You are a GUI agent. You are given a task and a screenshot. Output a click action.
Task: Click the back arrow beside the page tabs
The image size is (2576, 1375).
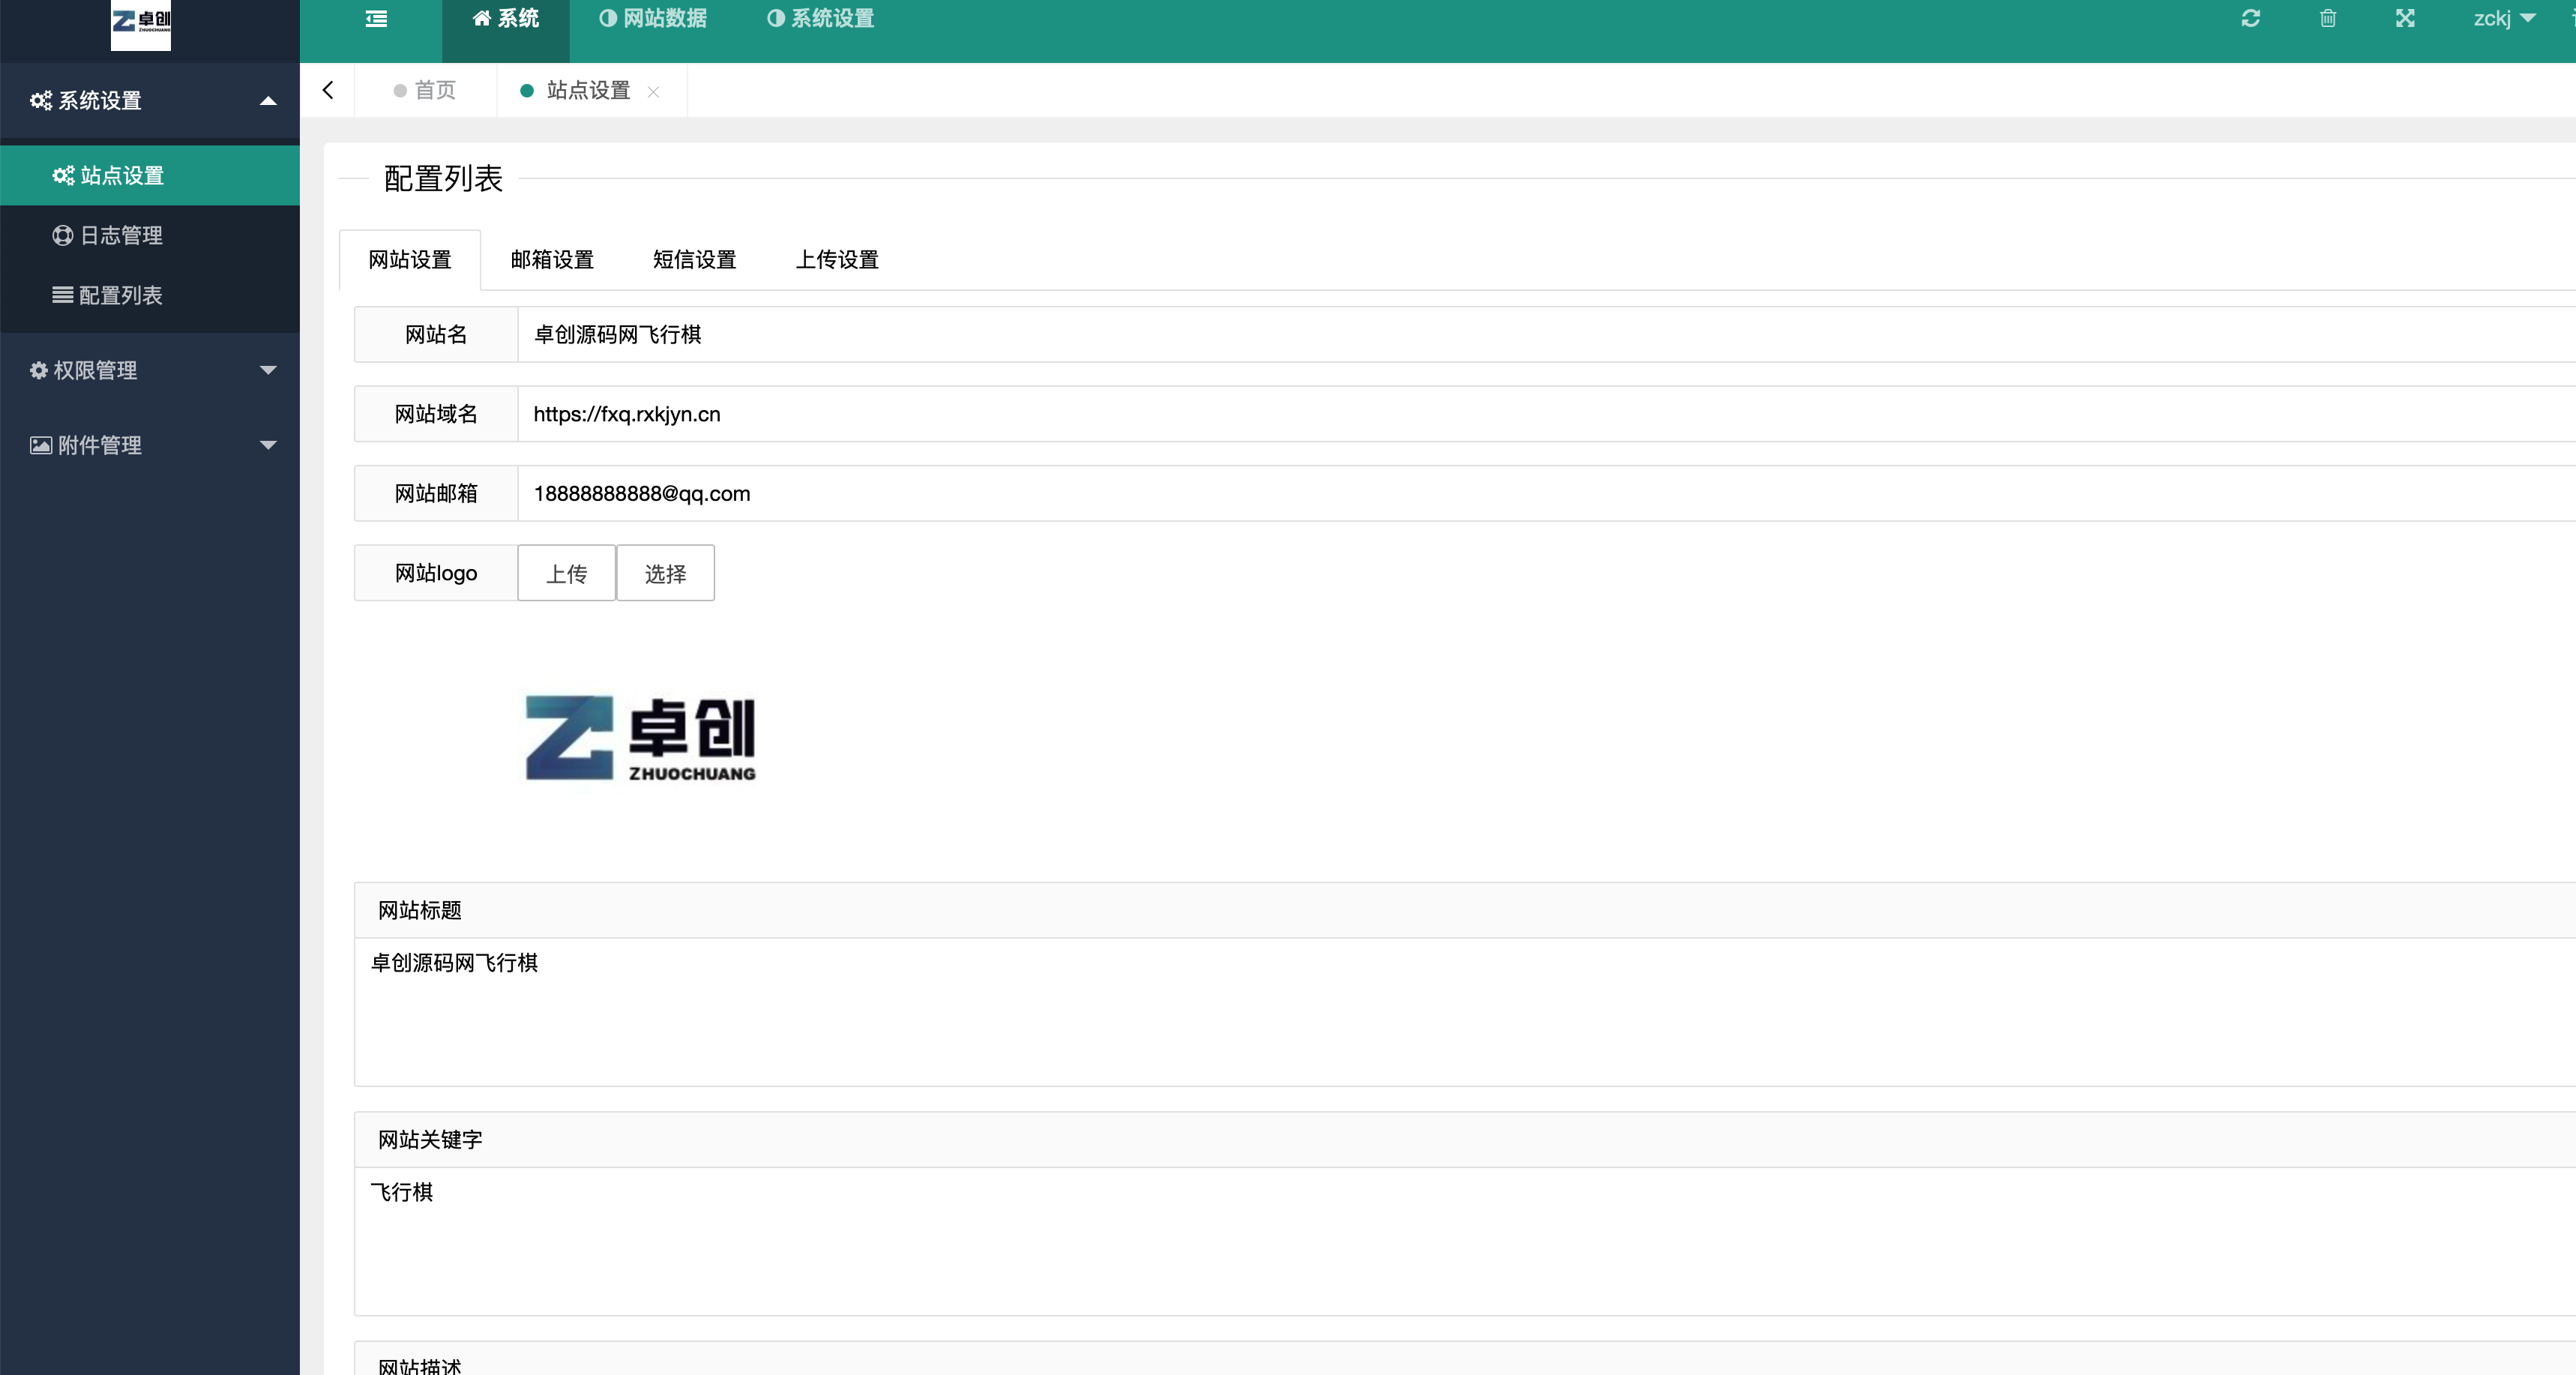(x=328, y=90)
